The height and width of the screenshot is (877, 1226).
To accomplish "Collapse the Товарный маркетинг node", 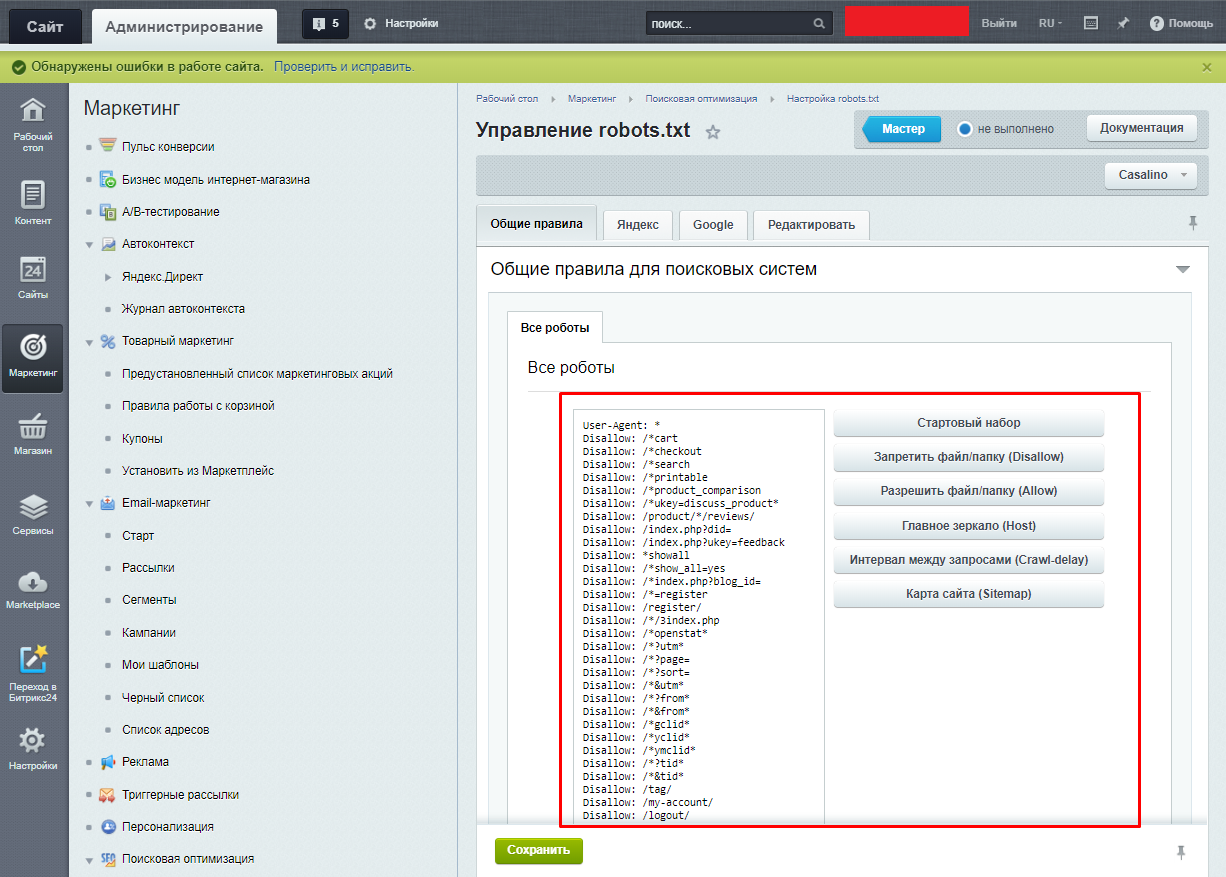I will [89, 342].
